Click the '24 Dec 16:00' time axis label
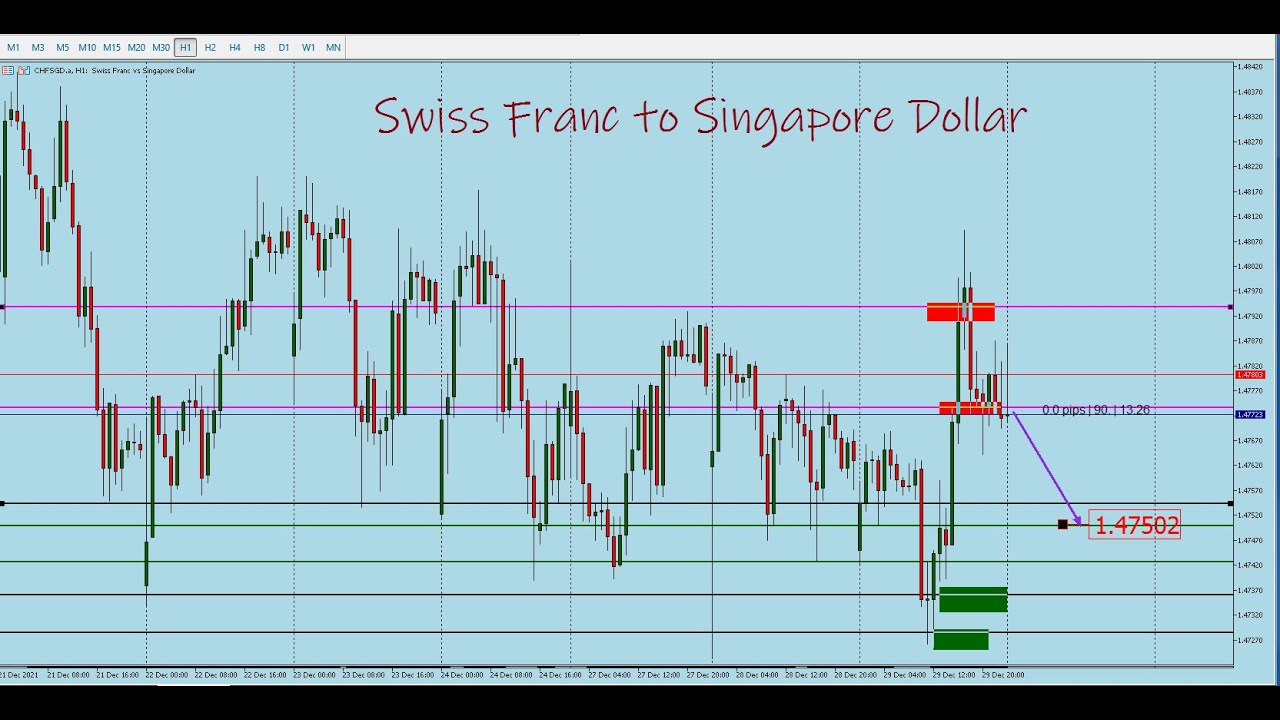Screen dimensions: 1280x720 click(x=559, y=675)
